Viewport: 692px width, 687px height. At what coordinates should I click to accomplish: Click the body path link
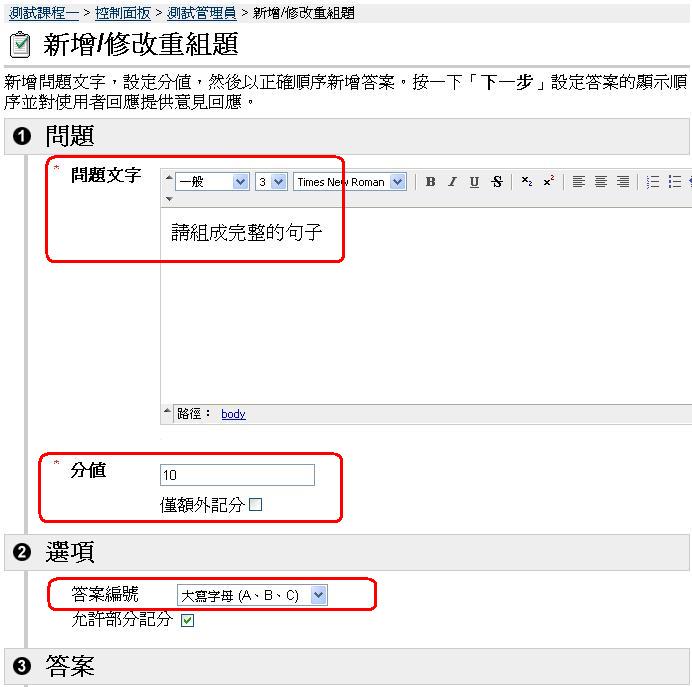[233, 414]
